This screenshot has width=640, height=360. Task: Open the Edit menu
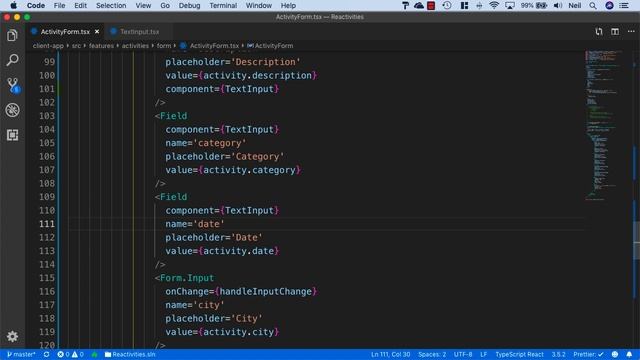click(x=80, y=5)
